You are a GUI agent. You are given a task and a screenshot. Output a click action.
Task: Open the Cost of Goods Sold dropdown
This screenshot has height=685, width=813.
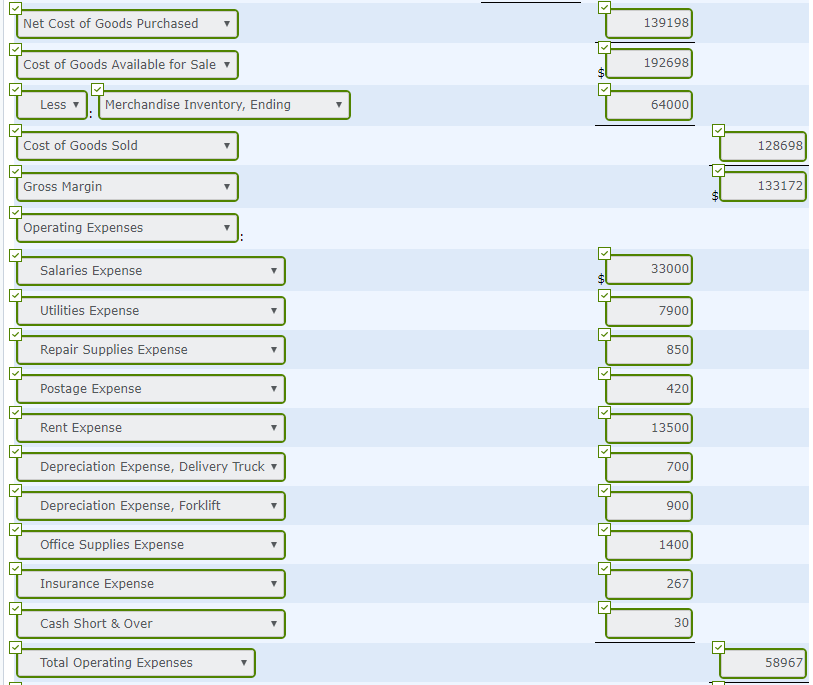[127, 145]
